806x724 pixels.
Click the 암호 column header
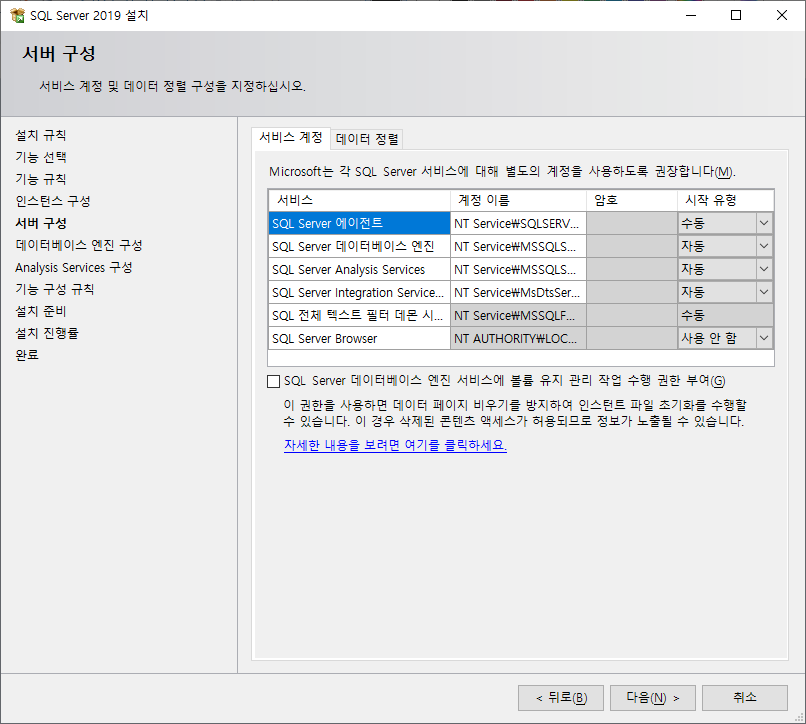click(x=632, y=200)
